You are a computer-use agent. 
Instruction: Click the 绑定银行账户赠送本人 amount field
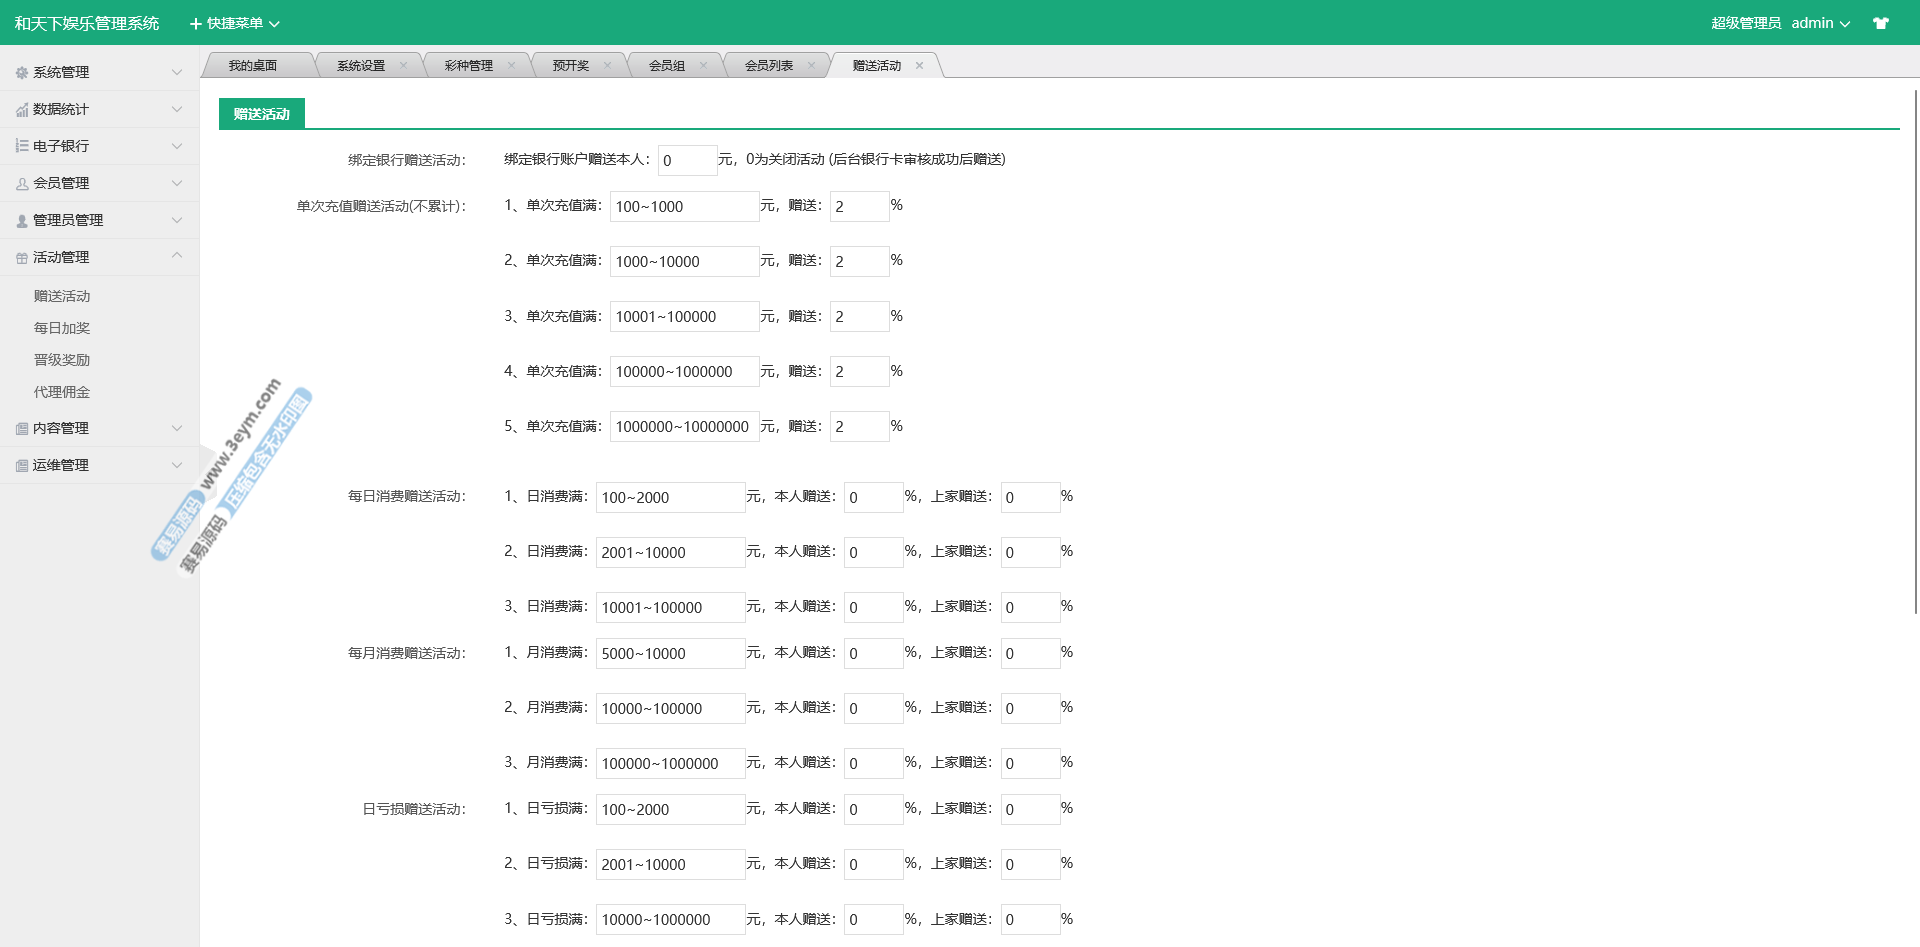point(687,160)
